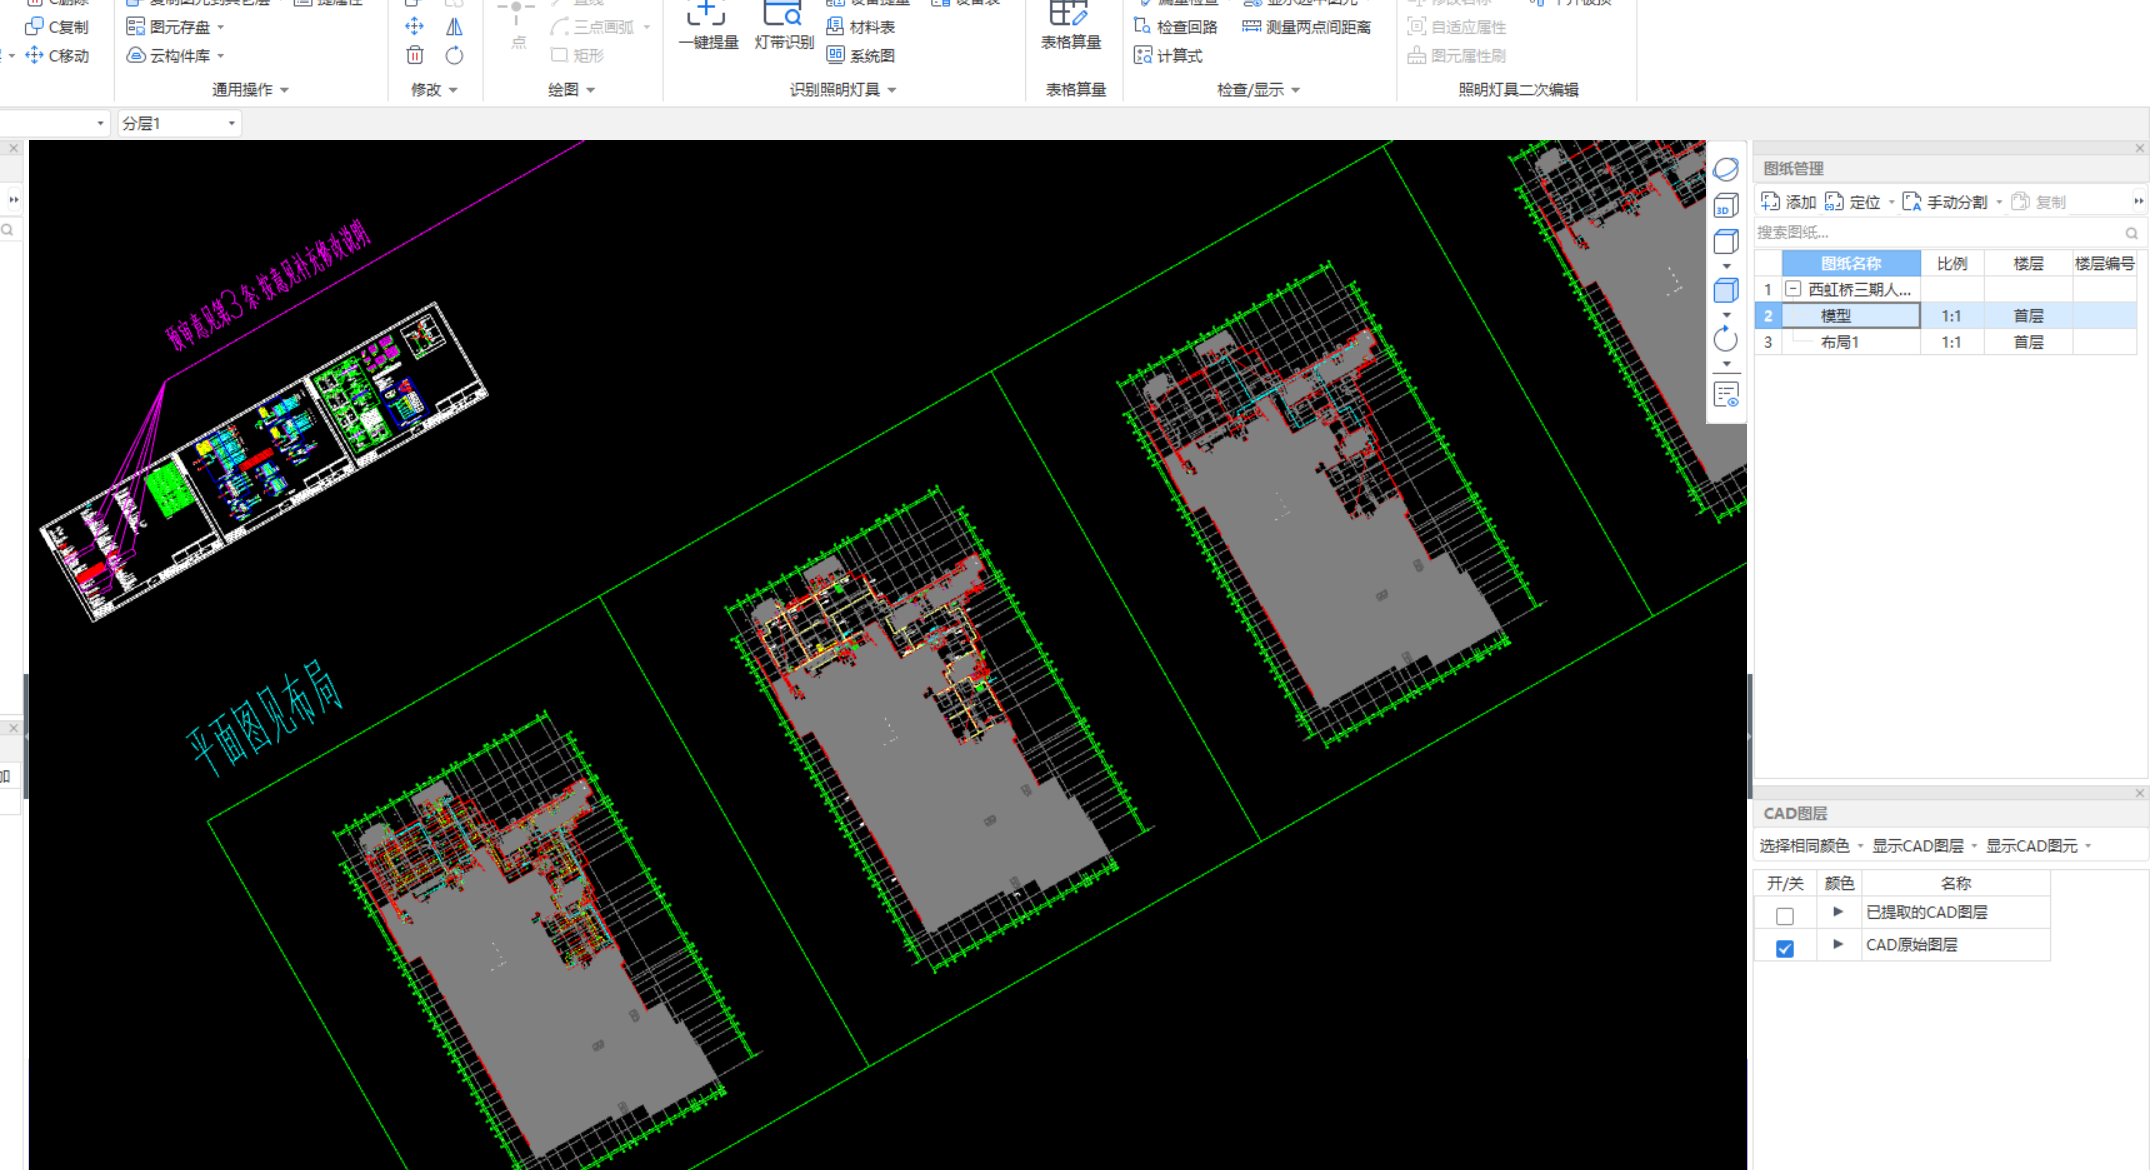Open the 选择相同颜色 menu
Image resolution: width=2150 pixels, height=1170 pixels.
(x=1811, y=846)
